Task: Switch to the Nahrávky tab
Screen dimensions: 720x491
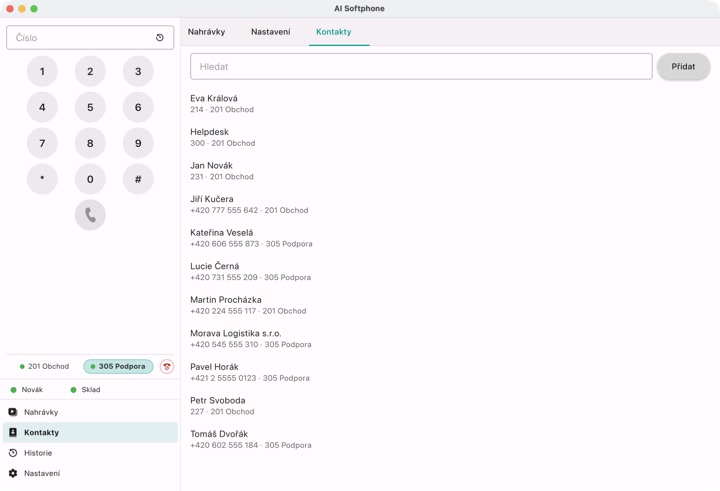Action: click(206, 32)
